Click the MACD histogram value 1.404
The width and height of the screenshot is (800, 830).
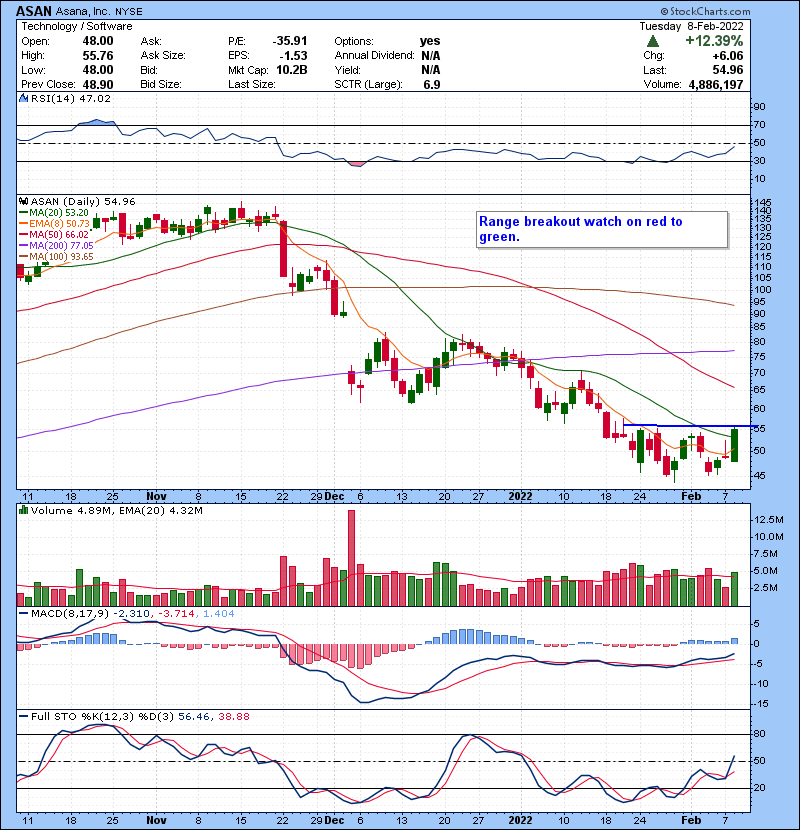(219, 614)
